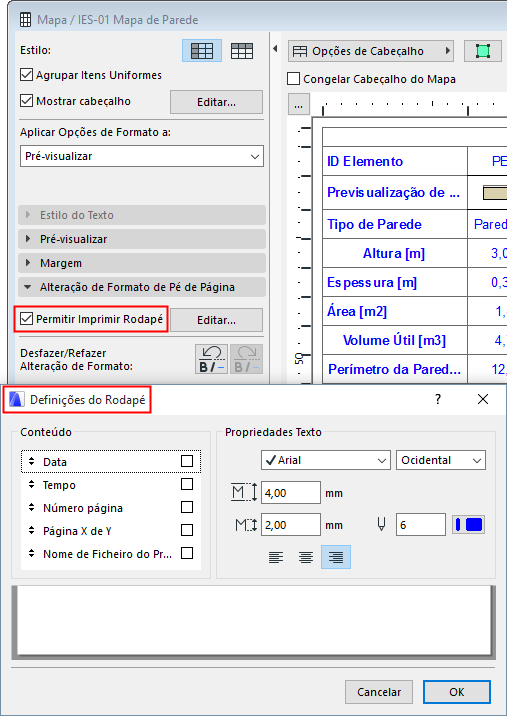Click the green fit-to-window icon
The image size is (507, 716).
click(x=482, y=51)
